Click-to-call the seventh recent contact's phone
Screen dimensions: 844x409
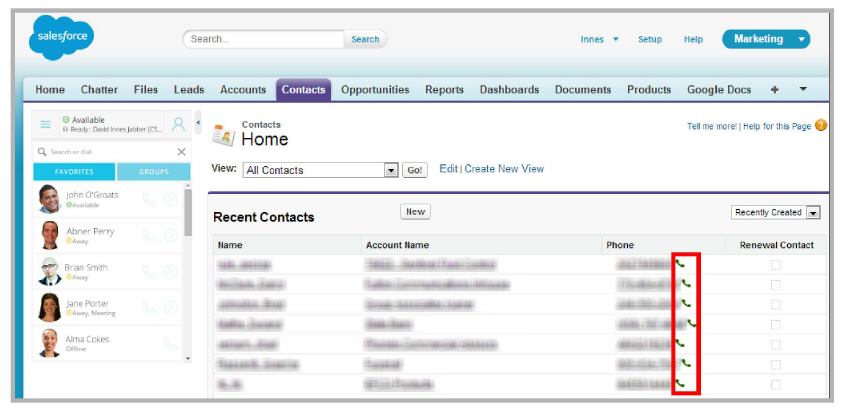[680, 383]
